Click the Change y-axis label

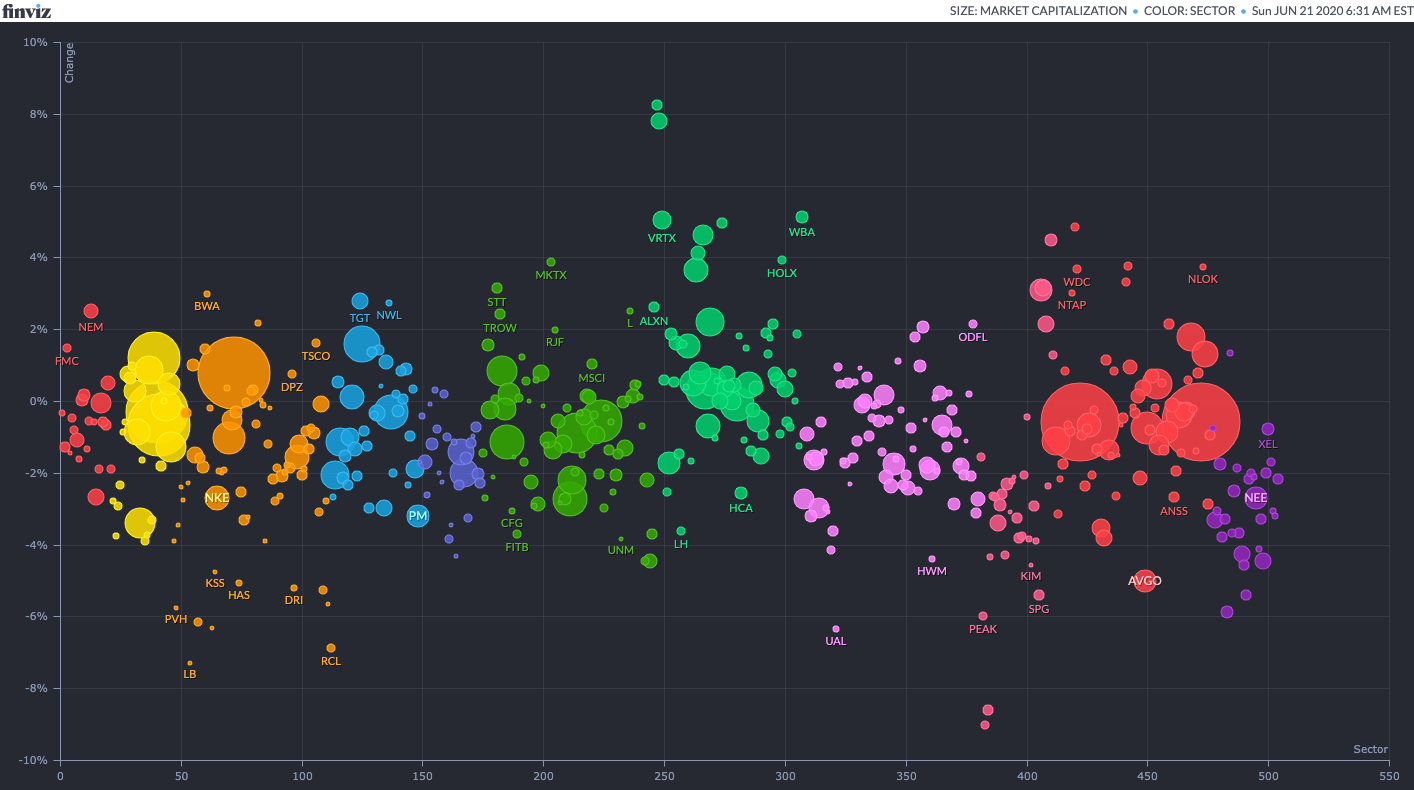pos(69,63)
